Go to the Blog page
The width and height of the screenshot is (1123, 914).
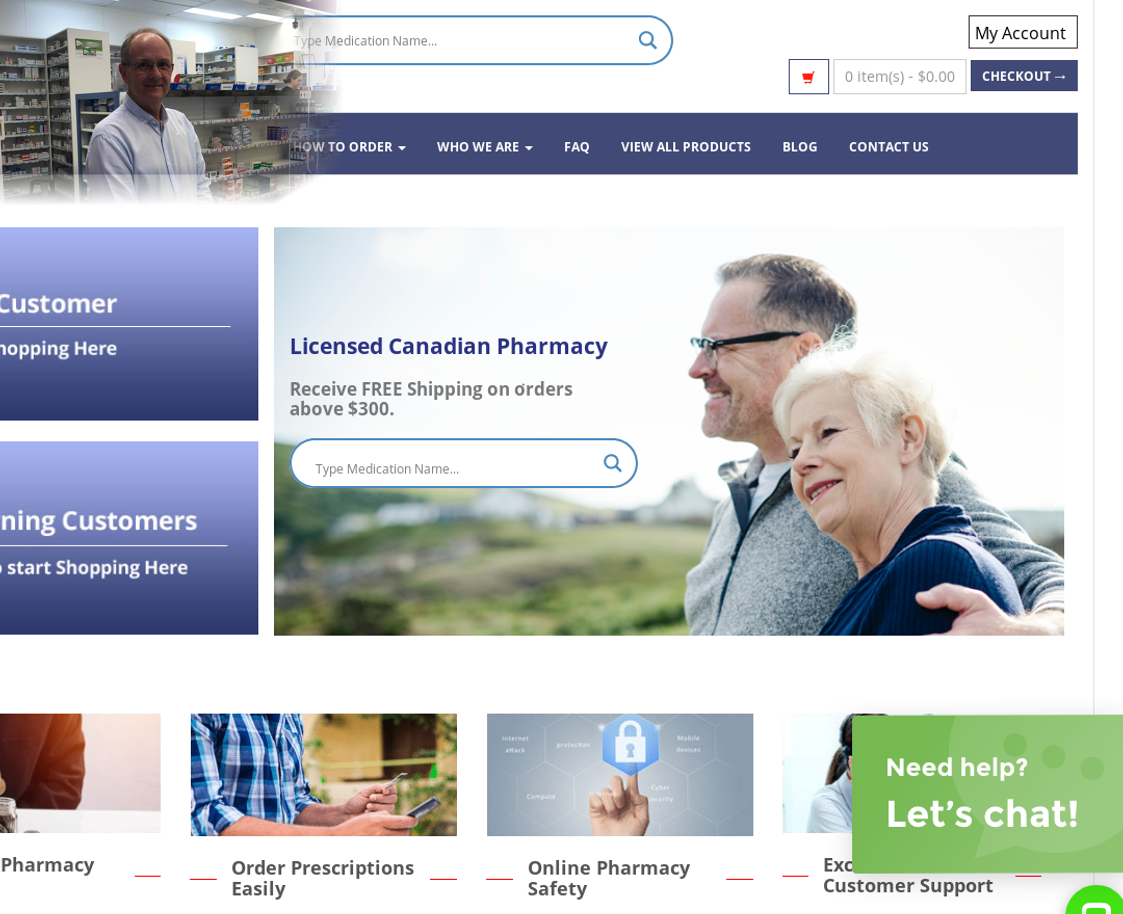[x=799, y=147]
